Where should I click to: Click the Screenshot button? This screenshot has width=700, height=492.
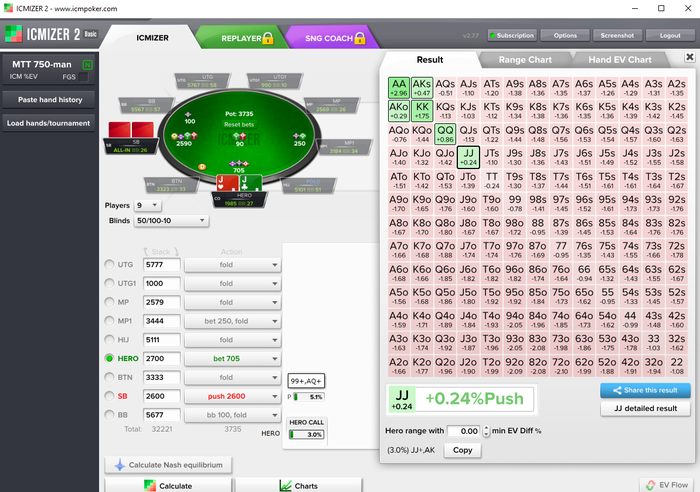tap(617, 35)
